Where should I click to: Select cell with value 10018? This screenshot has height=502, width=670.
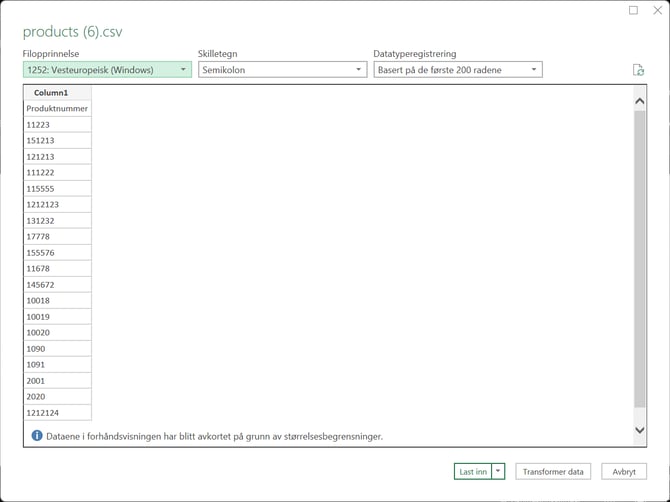point(57,301)
